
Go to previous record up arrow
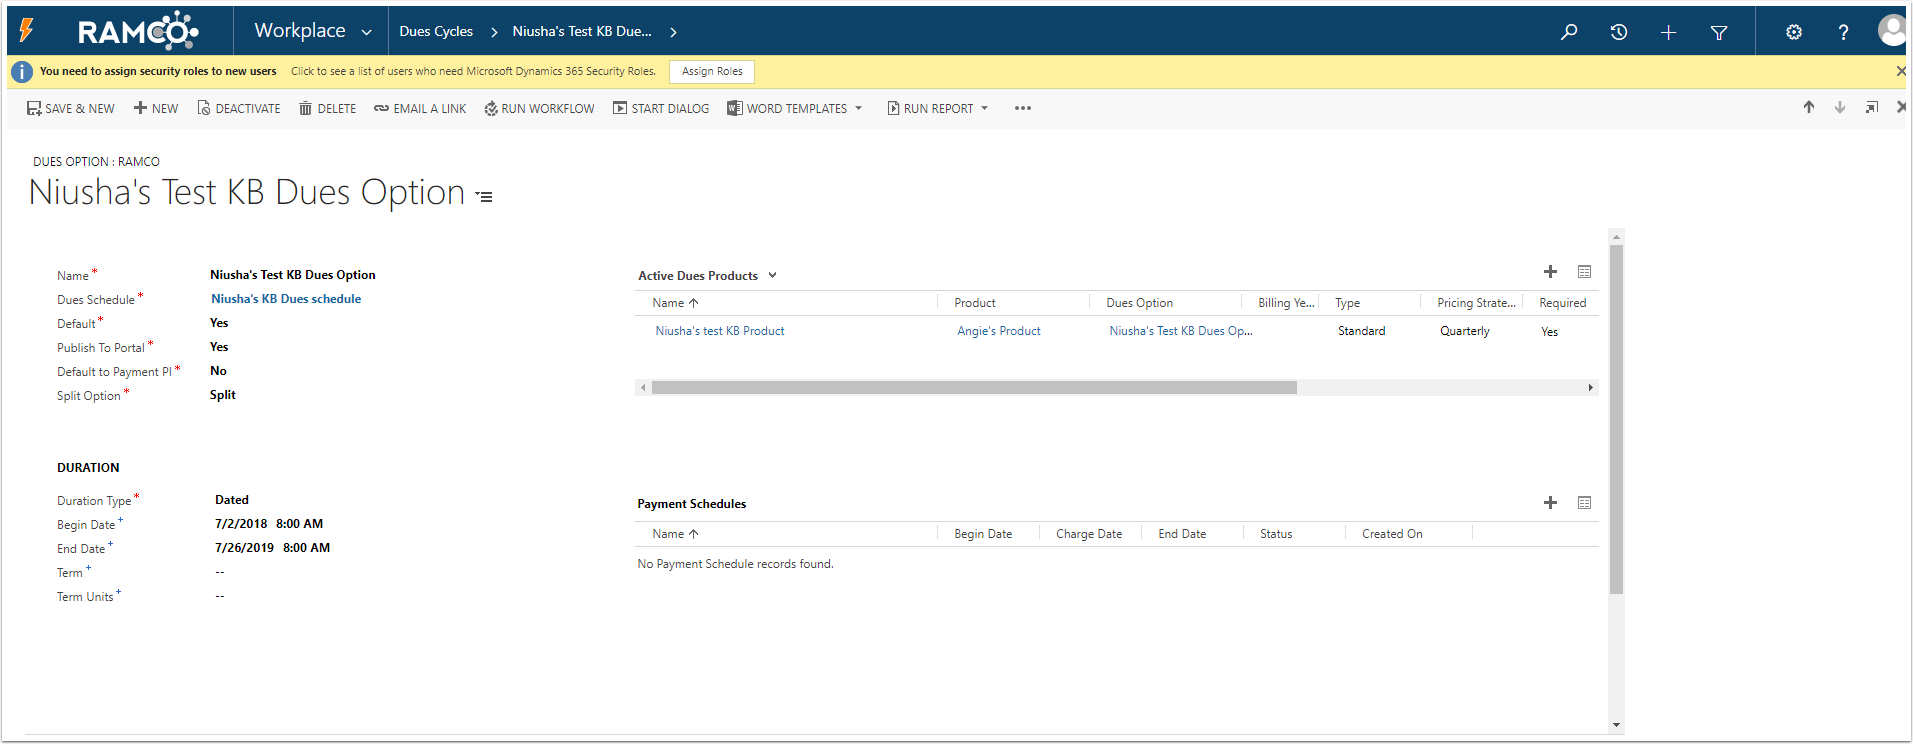coord(1809,107)
